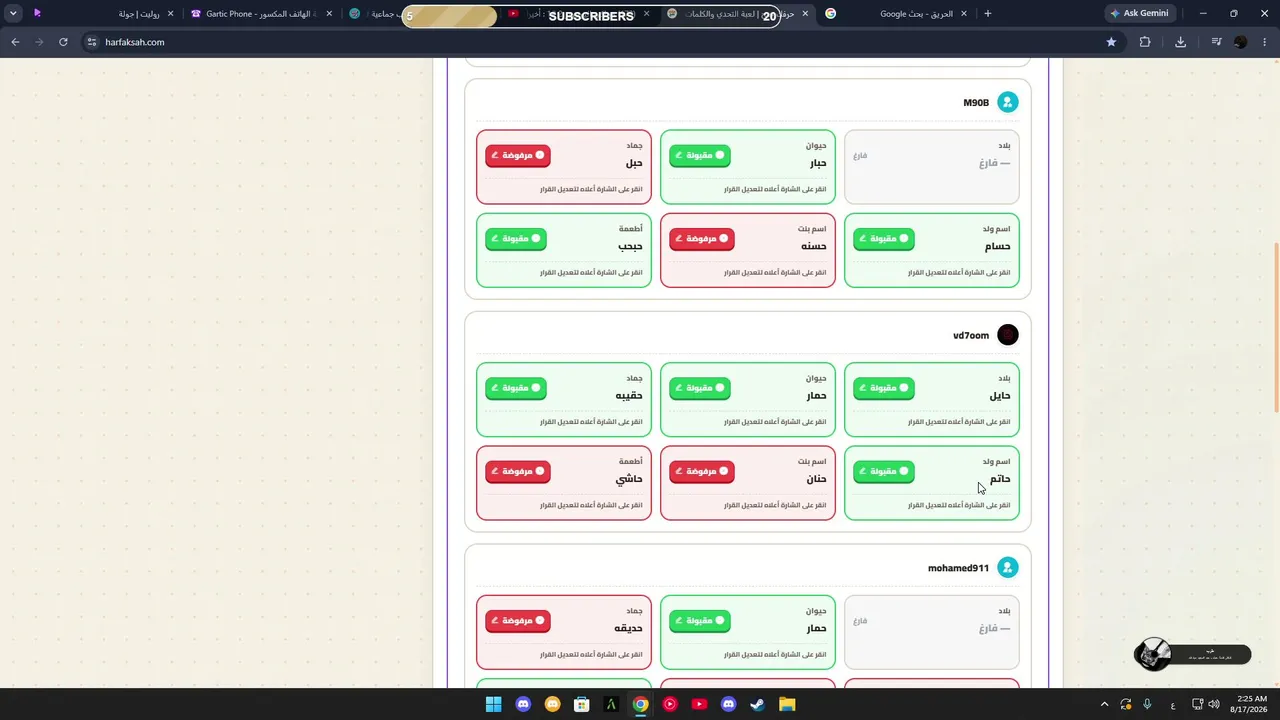Screen dimensions: 1280x720
Task: Open the Chrome three-dot menu
Action: pos(1265,42)
